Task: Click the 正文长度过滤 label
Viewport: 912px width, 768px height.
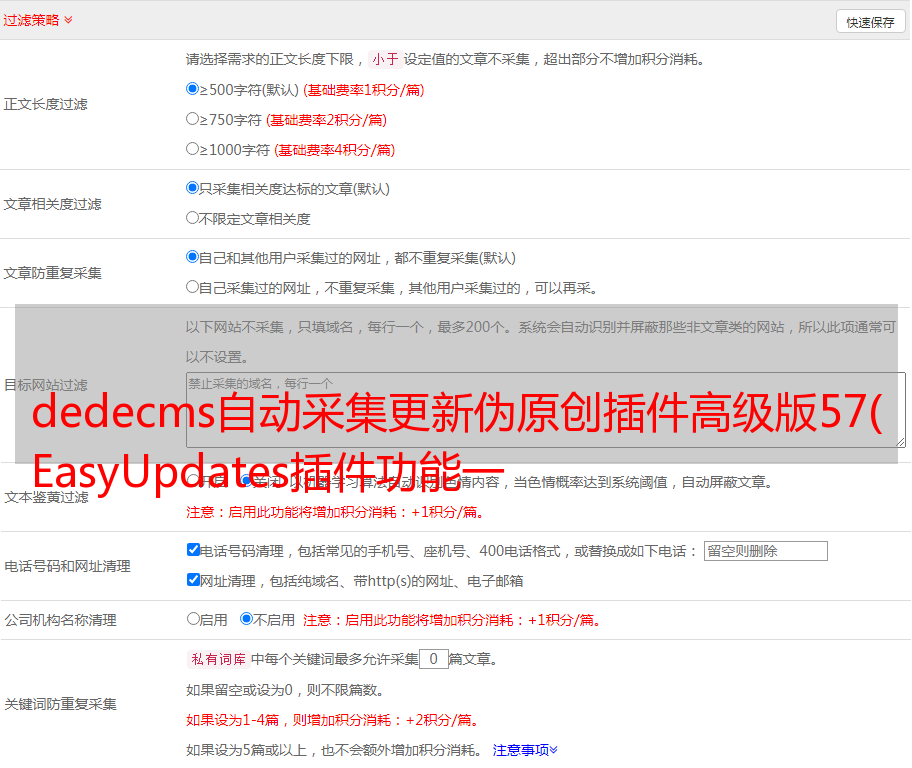Action: tap(45, 104)
